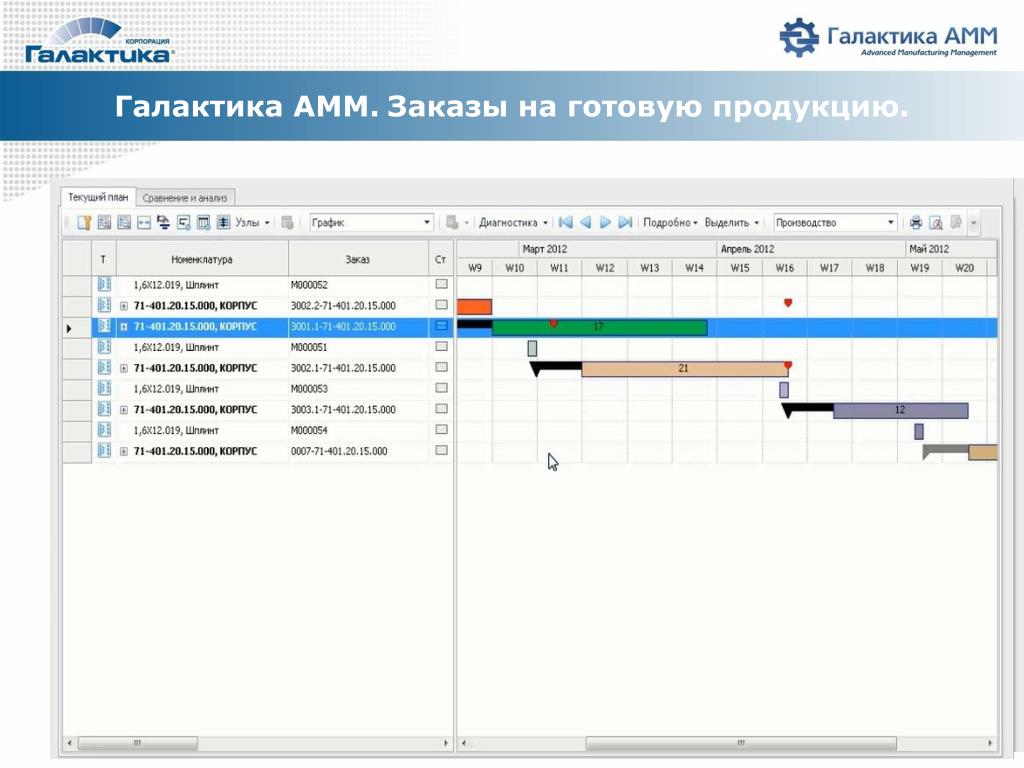Open the Производство combo box
The width and height of the screenshot is (1024, 768).
coord(835,223)
